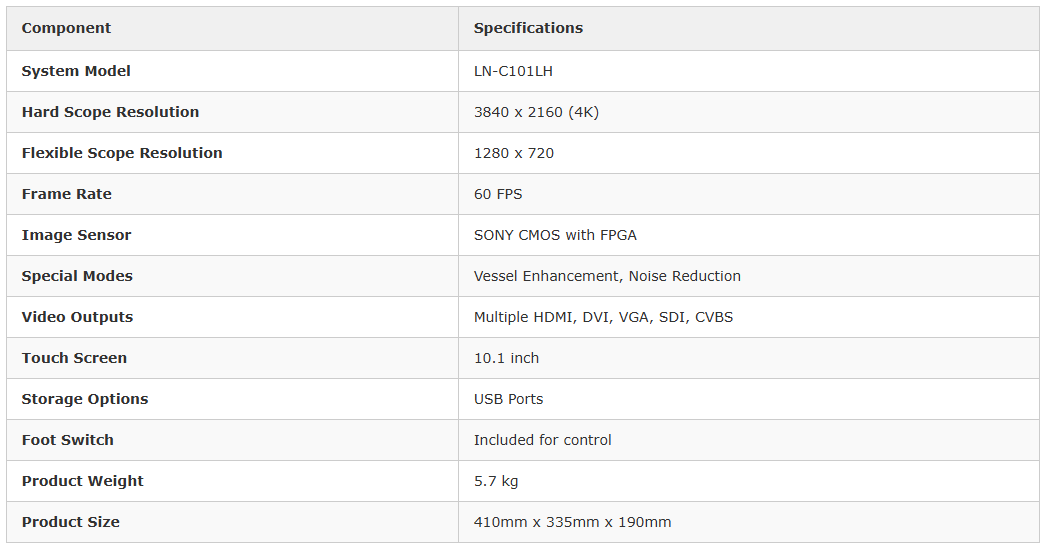Select the Product Weight row label

point(83,481)
